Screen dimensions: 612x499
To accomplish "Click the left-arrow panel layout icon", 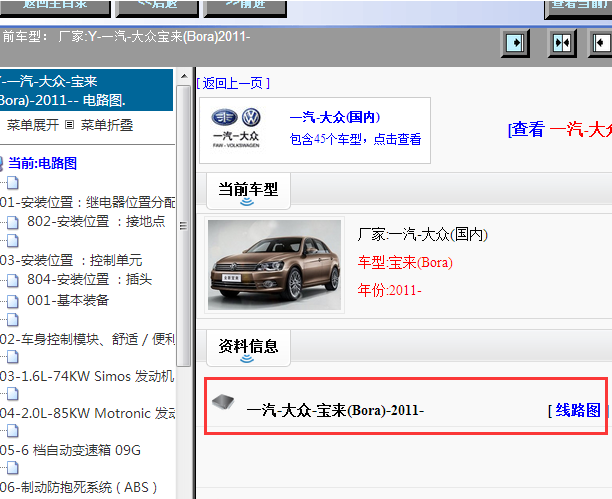I will click(x=600, y=43).
